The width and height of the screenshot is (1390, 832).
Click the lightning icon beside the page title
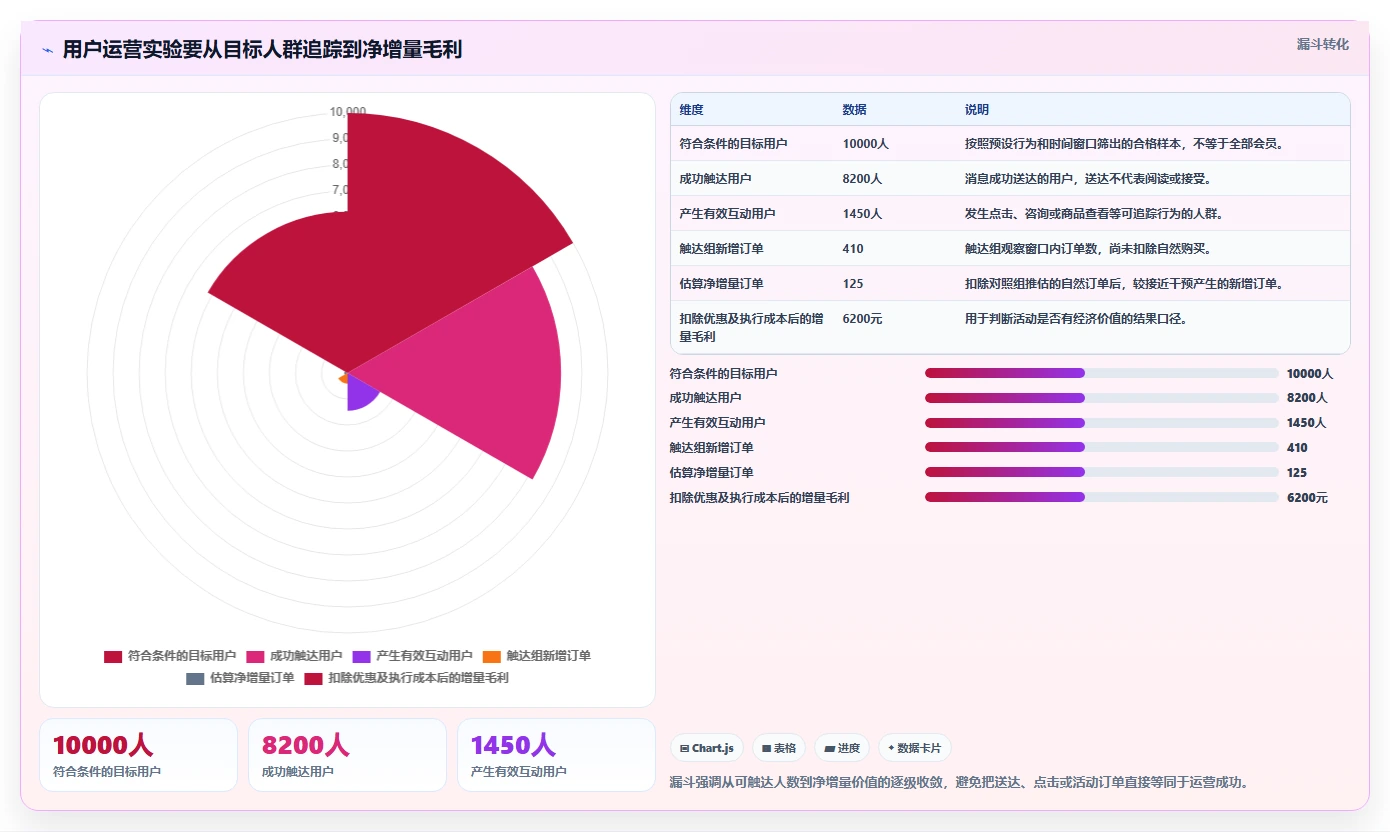click(x=47, y=50)
